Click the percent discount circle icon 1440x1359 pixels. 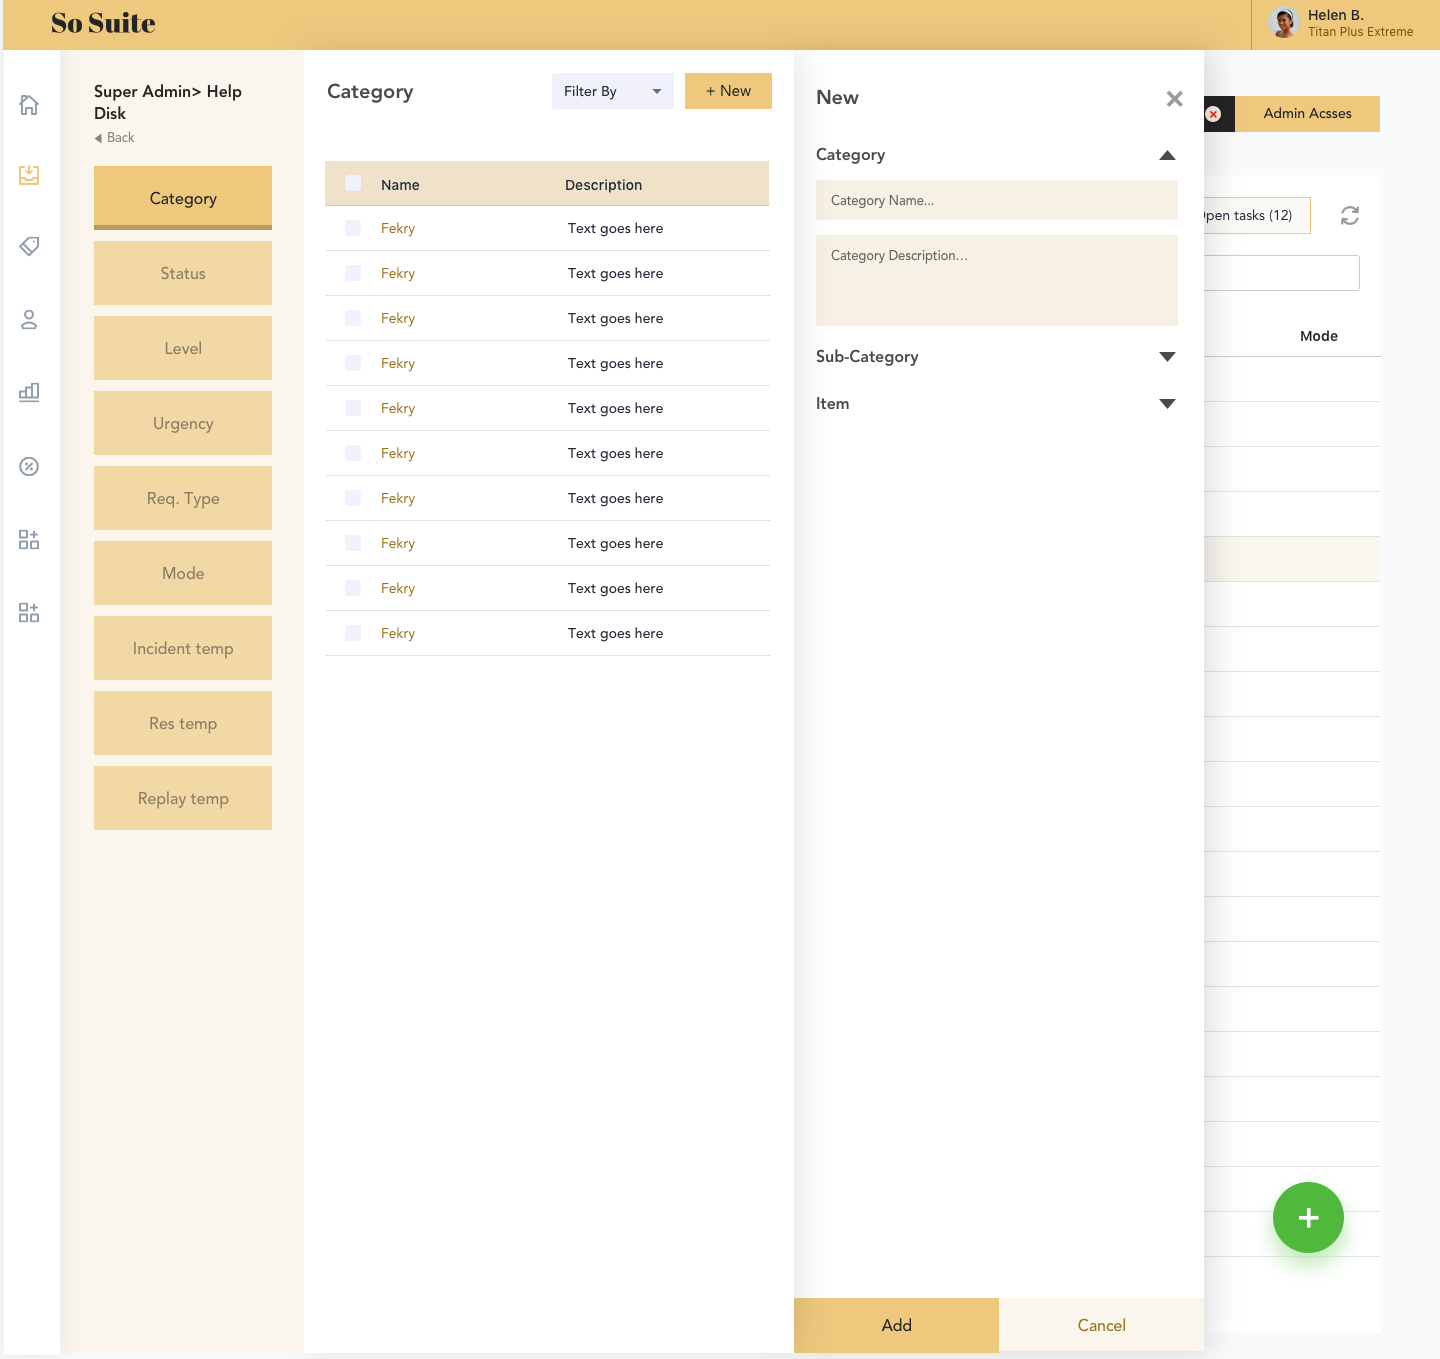(x=29, y=466)
